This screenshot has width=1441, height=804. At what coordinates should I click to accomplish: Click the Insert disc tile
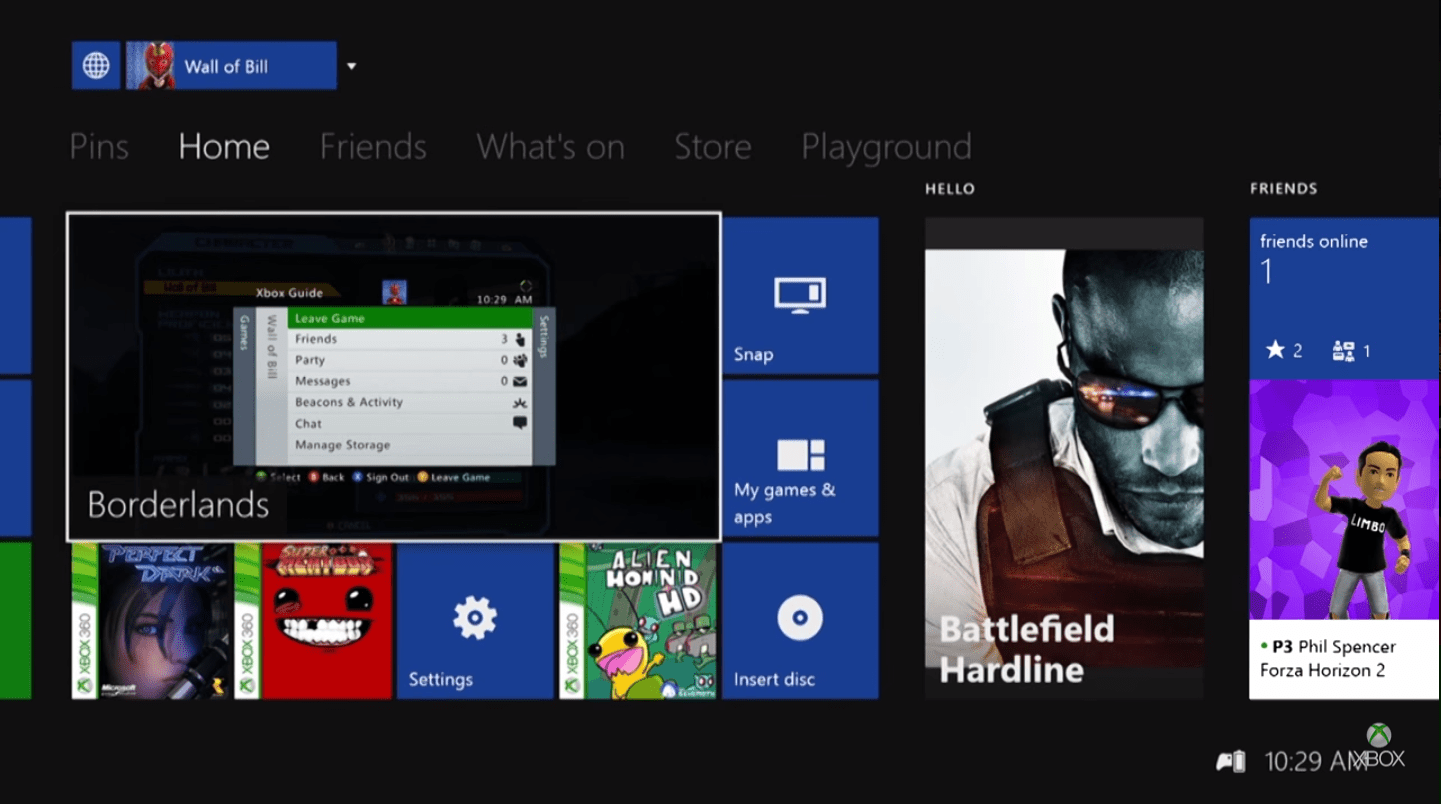799,620
